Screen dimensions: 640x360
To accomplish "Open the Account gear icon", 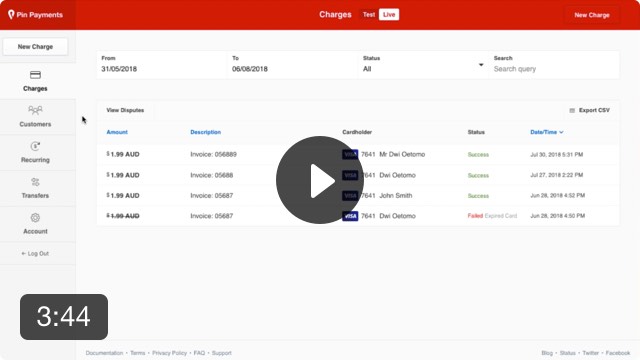I will tap(35, 218).
